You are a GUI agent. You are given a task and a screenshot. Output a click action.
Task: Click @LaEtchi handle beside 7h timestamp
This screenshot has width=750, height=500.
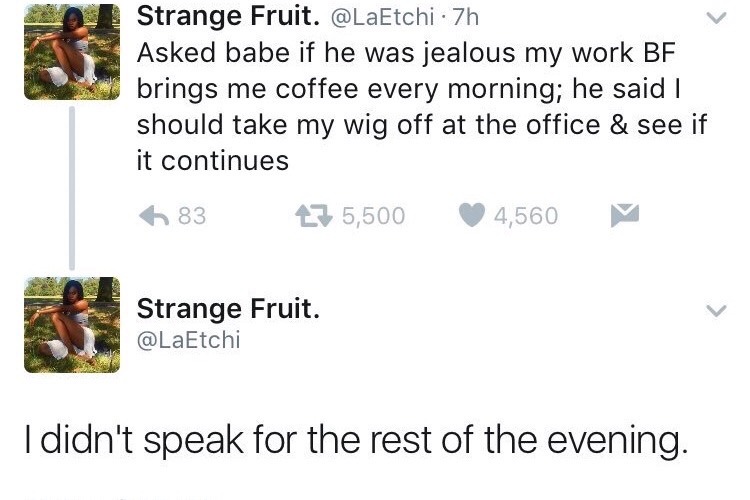(383, 17)
